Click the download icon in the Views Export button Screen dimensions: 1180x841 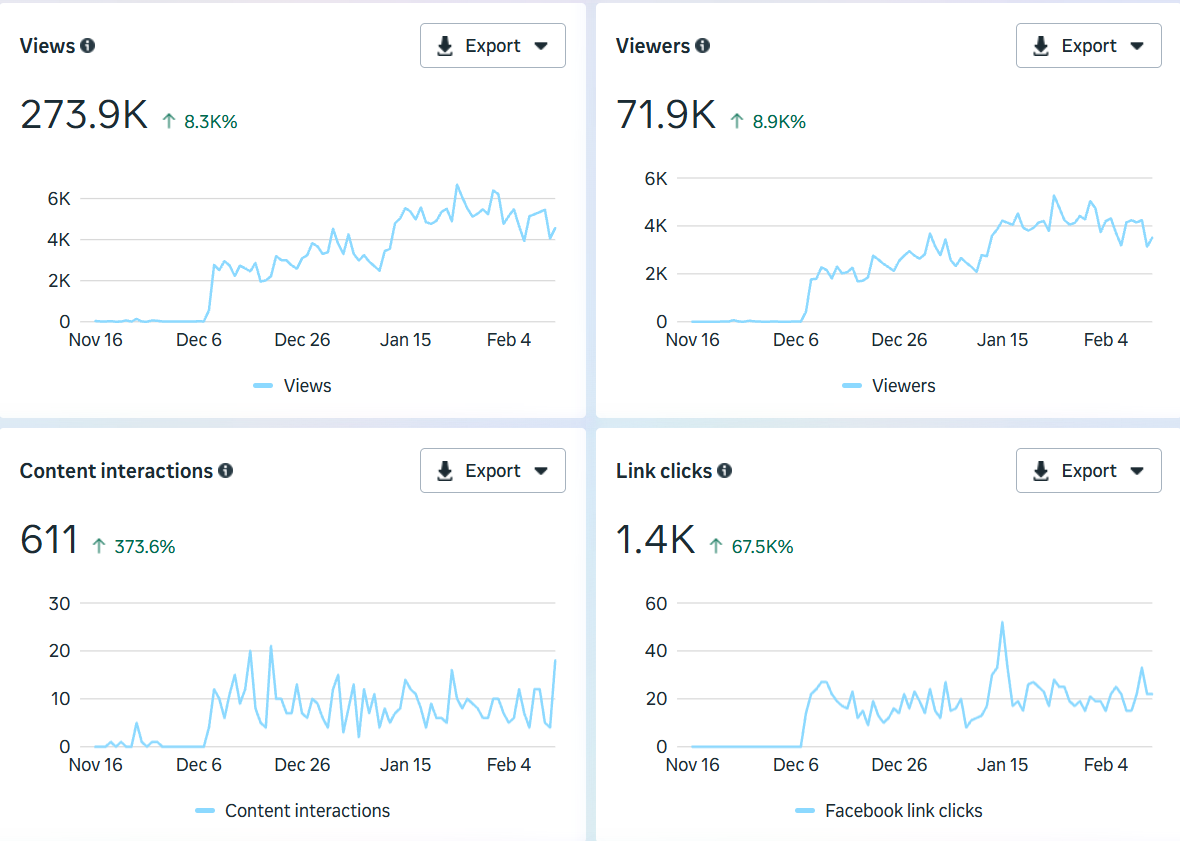(x=444, y=45)
